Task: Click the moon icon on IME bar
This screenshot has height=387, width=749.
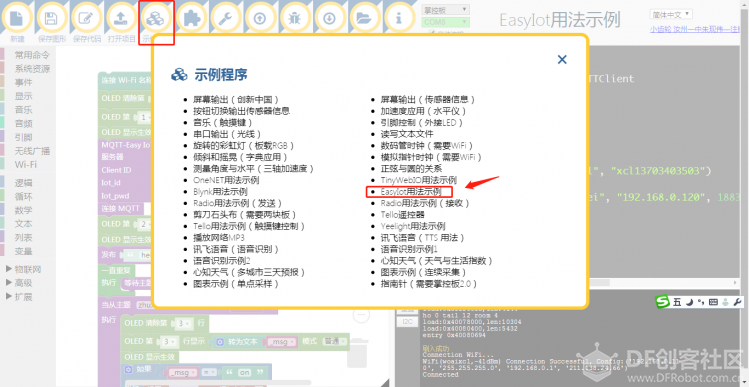Action: click(690, 302)
